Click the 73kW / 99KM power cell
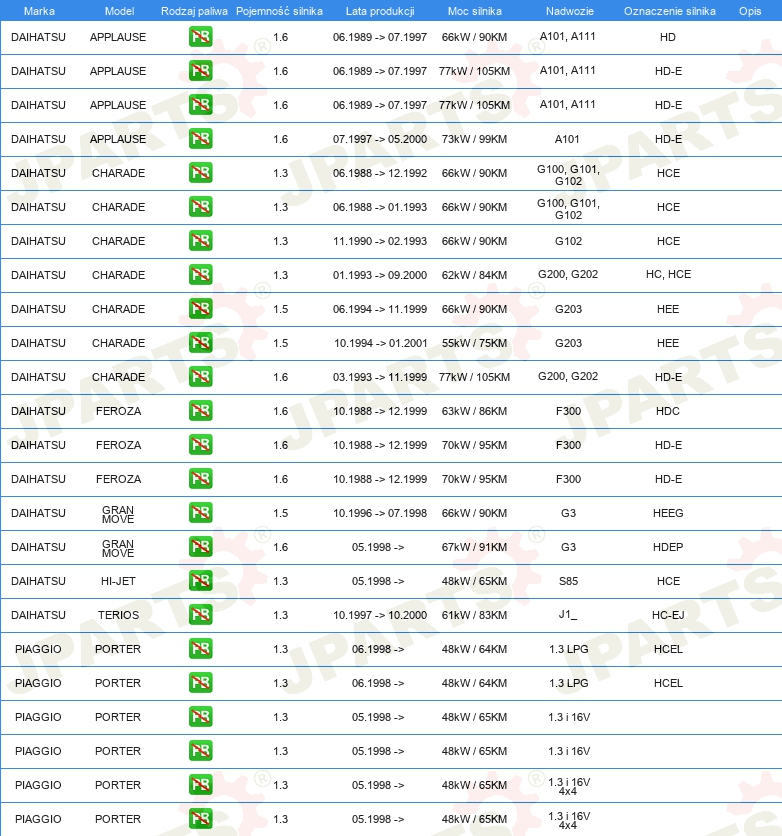 pyautogui.click(x=474, y=139)
